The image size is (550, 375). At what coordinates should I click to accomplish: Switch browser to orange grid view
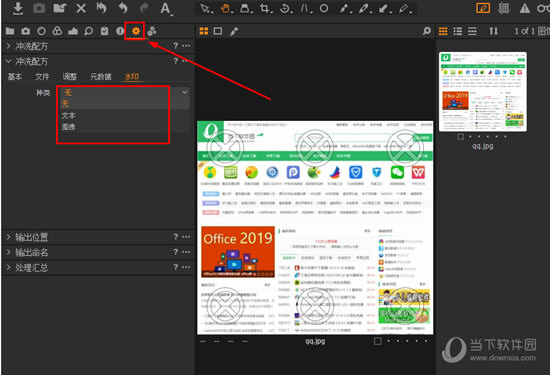click(x=443, y=31)
